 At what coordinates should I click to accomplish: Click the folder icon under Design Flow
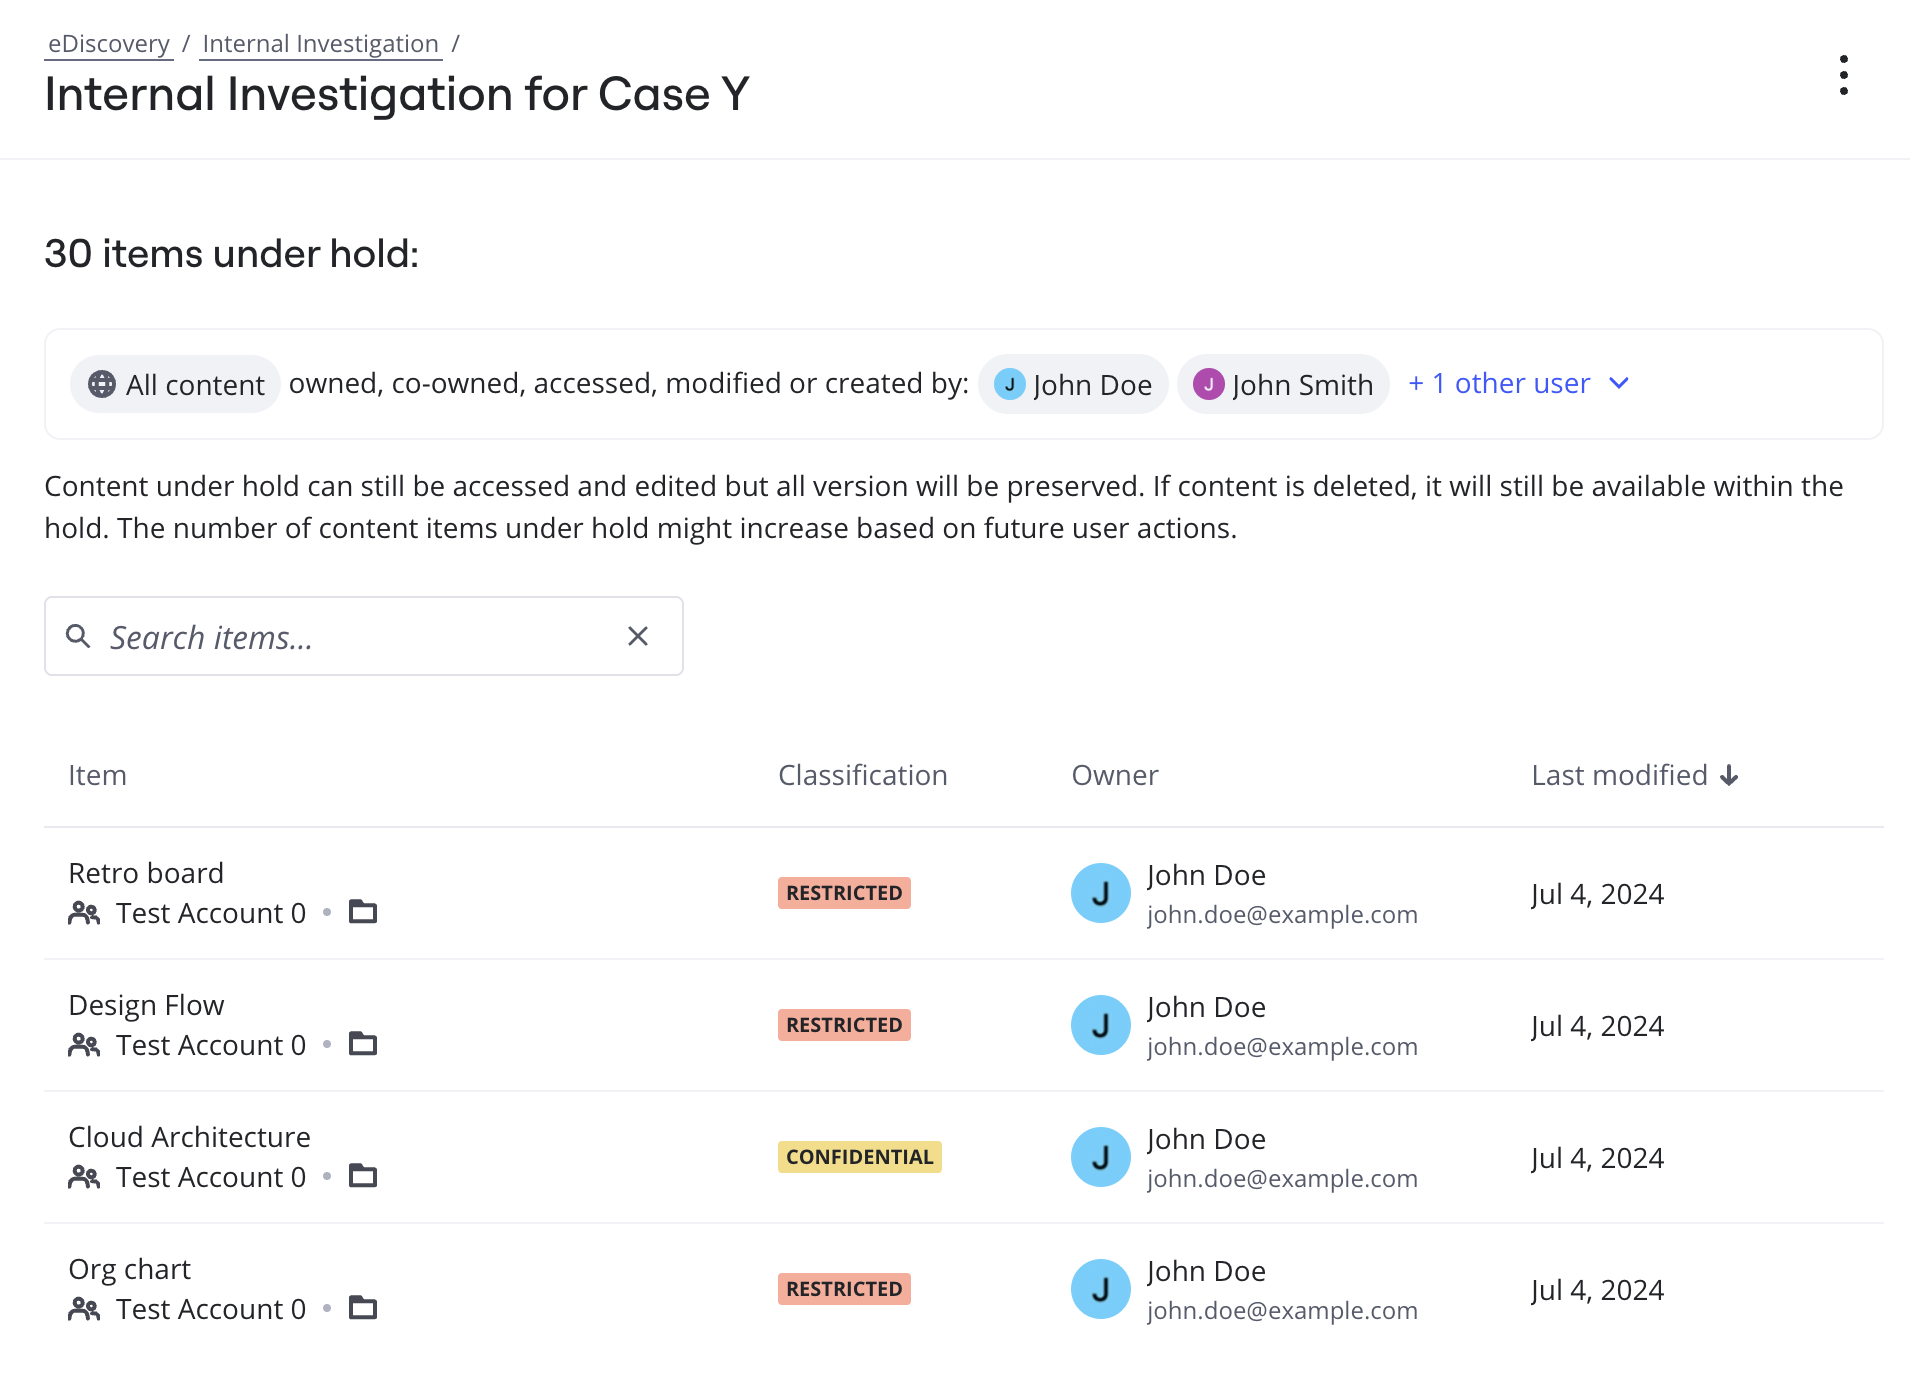(x=362, y=1044)
